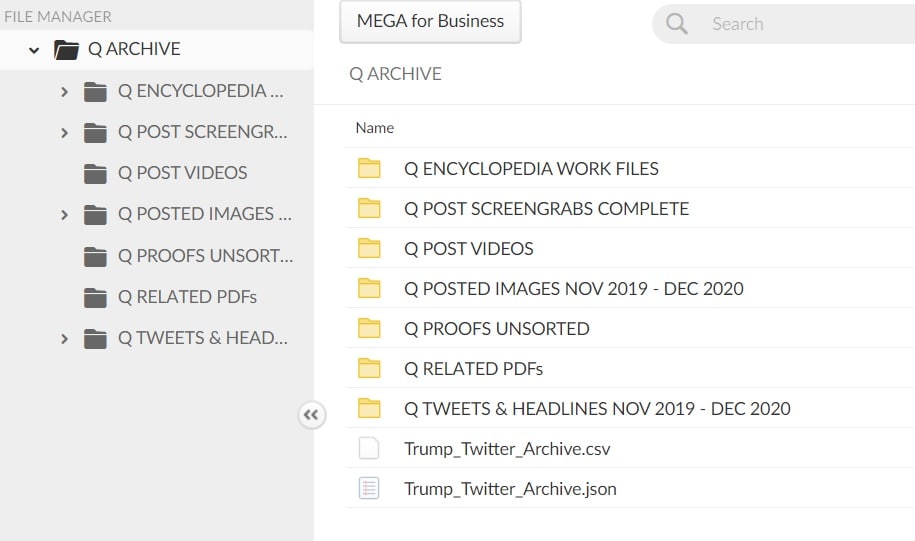Open Q TWEETS & HEADLINES NOV 2019 - DEC 2020 folder
Image resolution: width=915 pixels, height=541 pixels.
click(597, 409)
